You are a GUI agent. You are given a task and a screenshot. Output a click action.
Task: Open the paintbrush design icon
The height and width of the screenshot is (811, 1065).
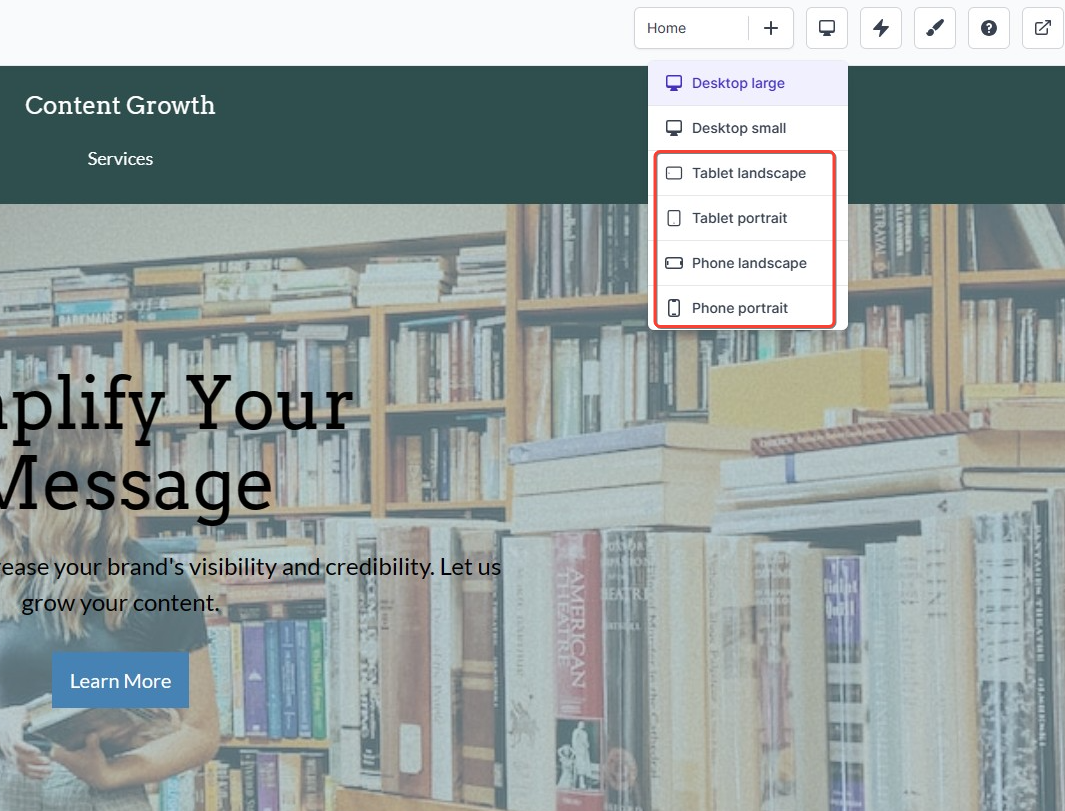935,28
